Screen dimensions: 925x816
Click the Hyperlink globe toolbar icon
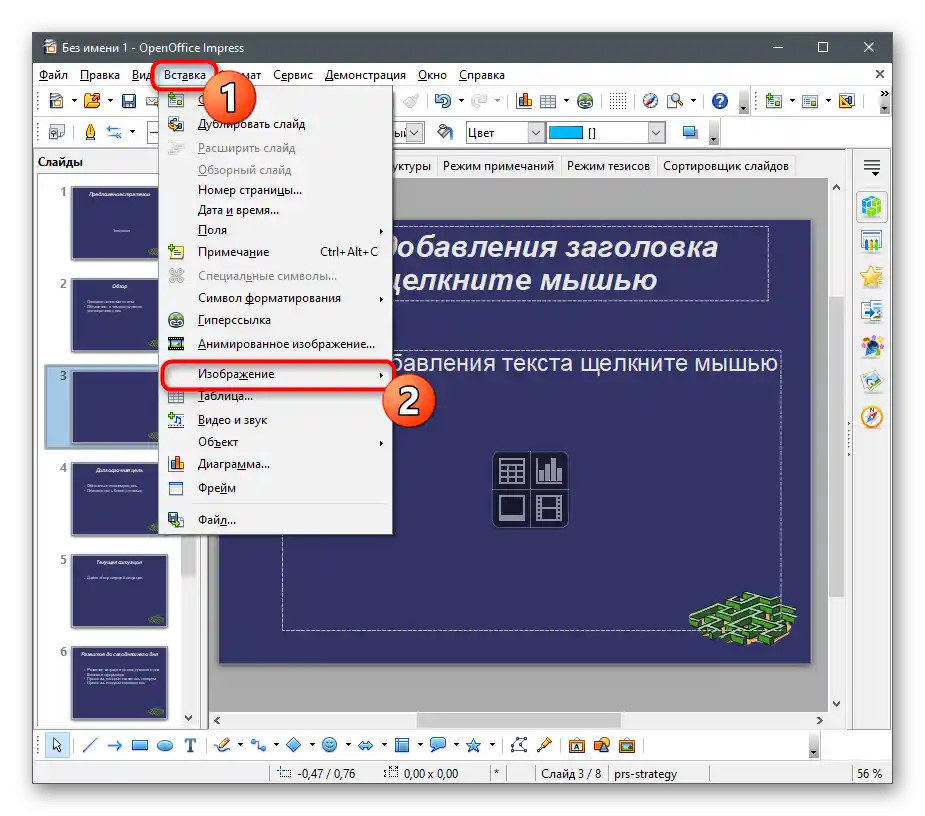point(585,101)
